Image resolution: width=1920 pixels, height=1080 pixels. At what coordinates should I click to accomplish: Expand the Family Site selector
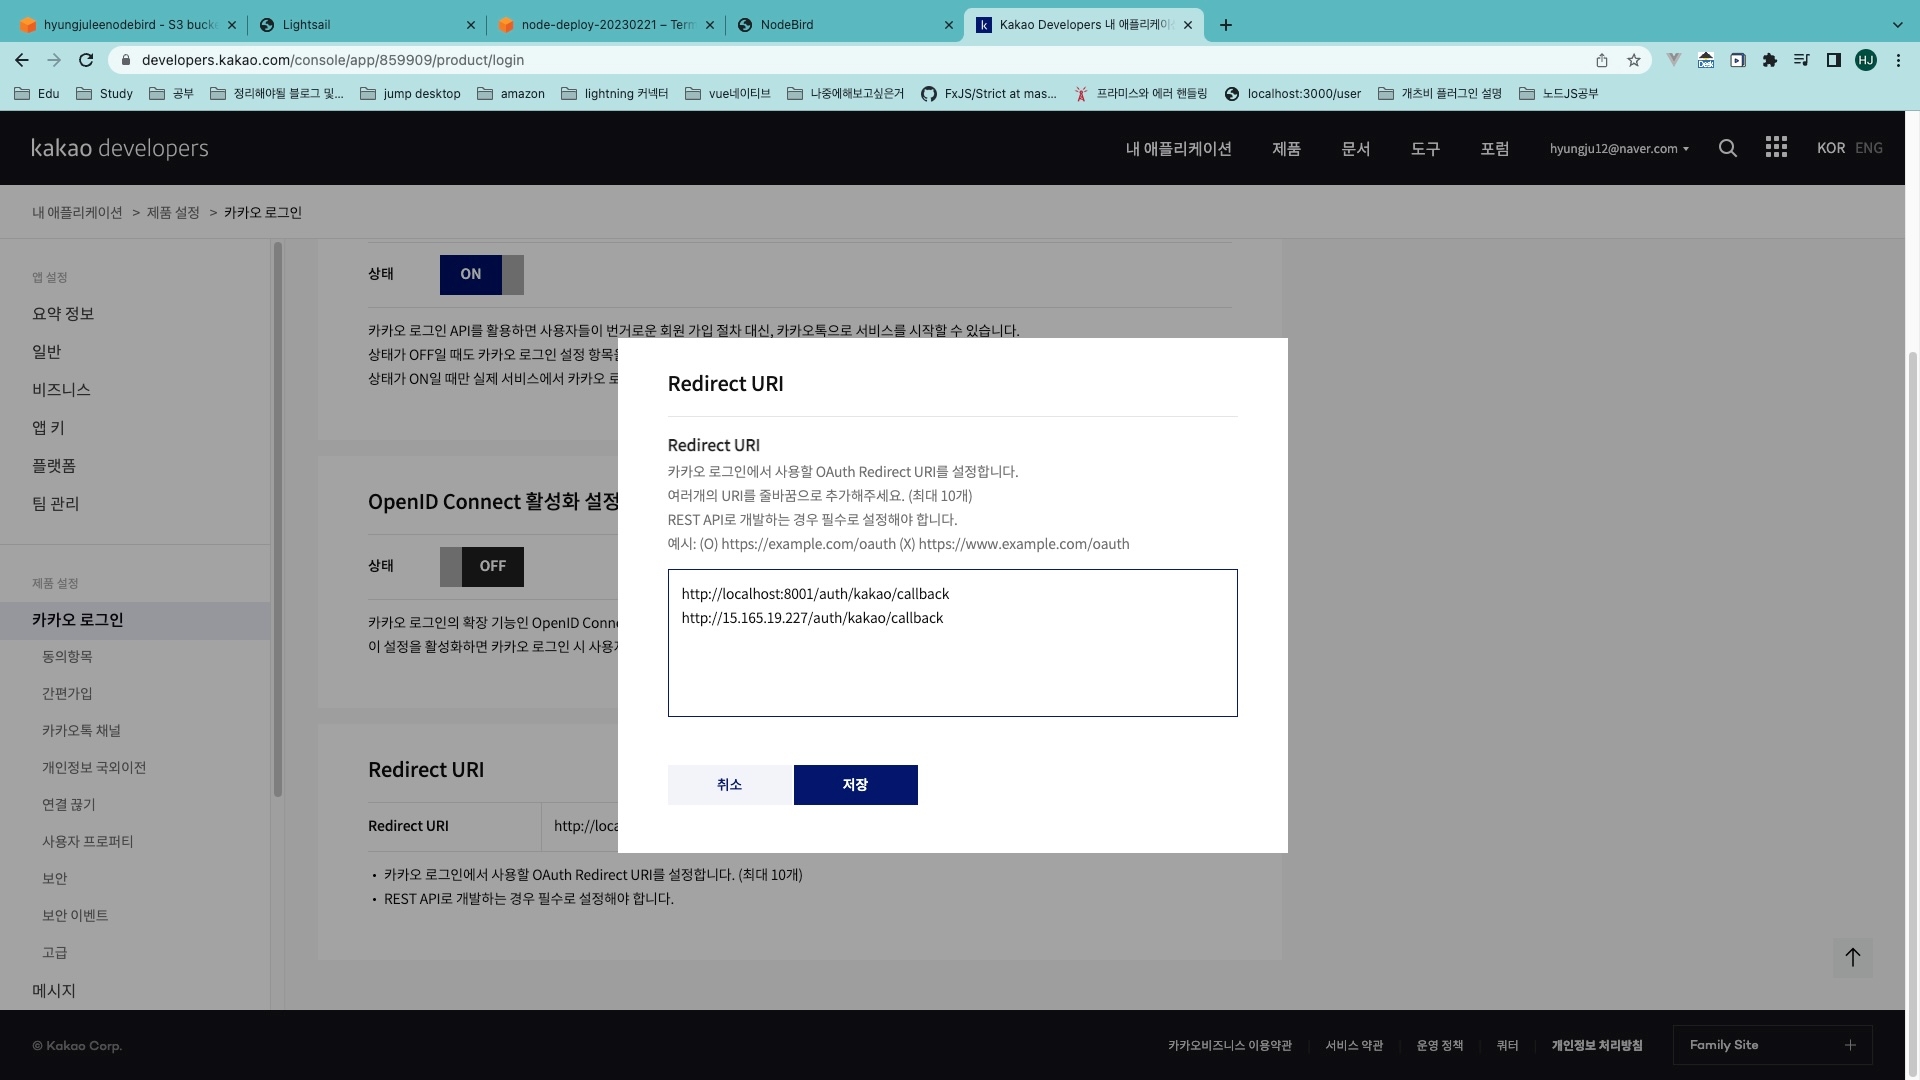(1772, 1045)
